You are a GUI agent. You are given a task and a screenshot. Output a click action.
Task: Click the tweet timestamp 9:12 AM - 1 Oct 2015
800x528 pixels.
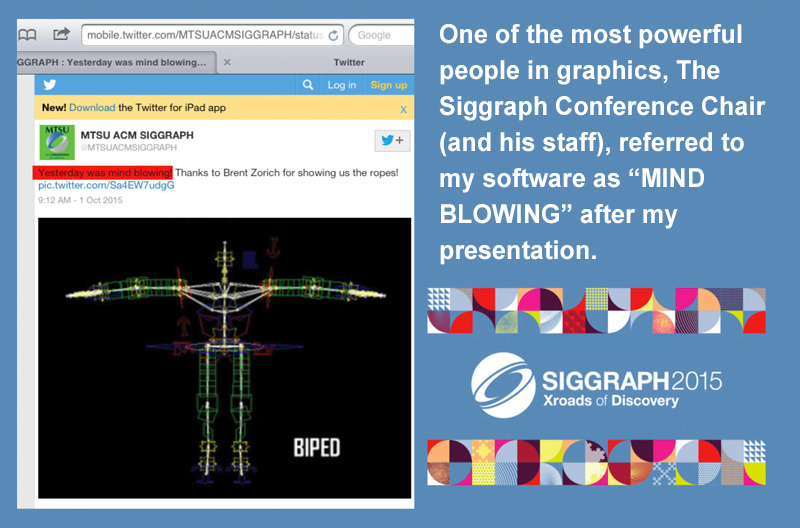point(80,200)
